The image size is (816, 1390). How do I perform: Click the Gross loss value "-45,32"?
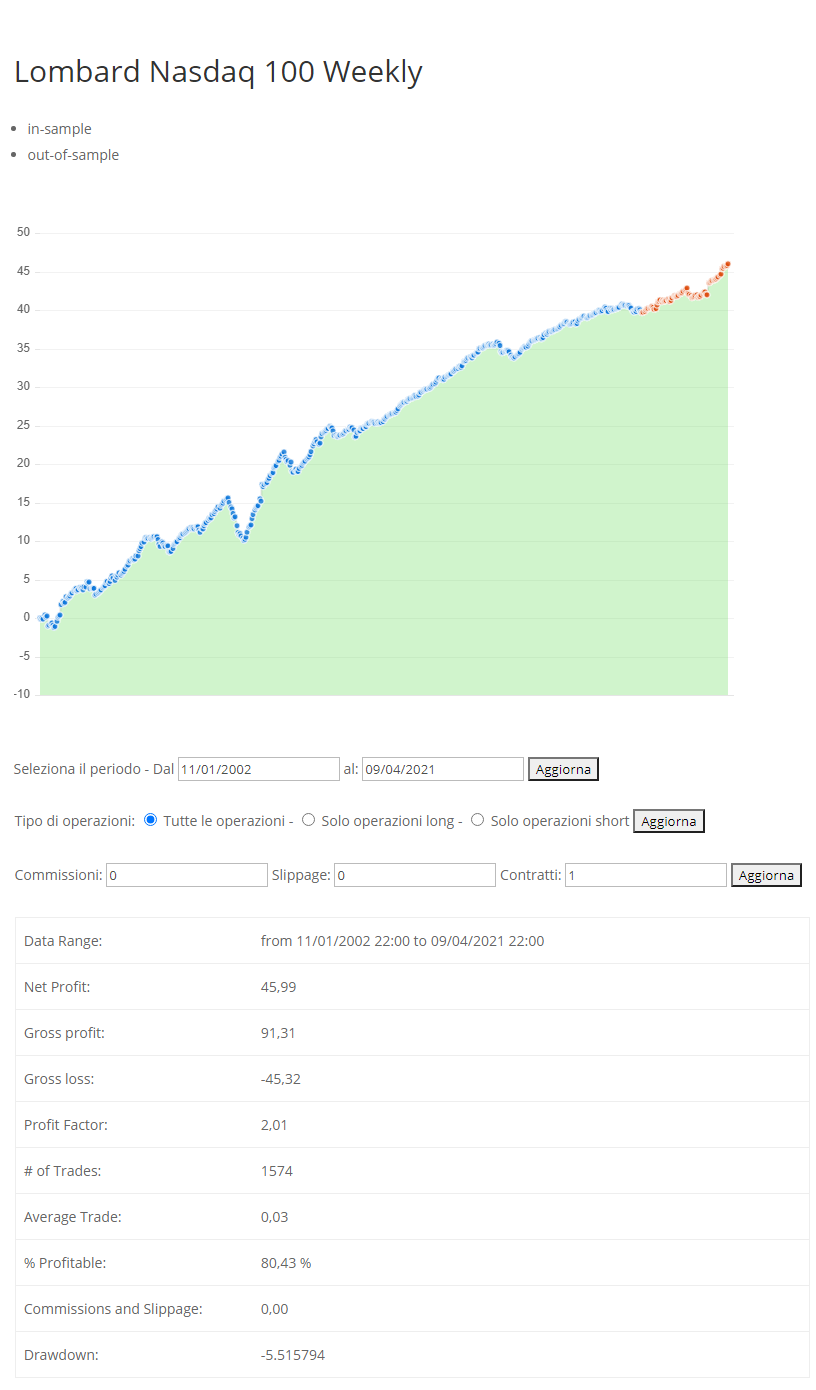click(281, 1079)
